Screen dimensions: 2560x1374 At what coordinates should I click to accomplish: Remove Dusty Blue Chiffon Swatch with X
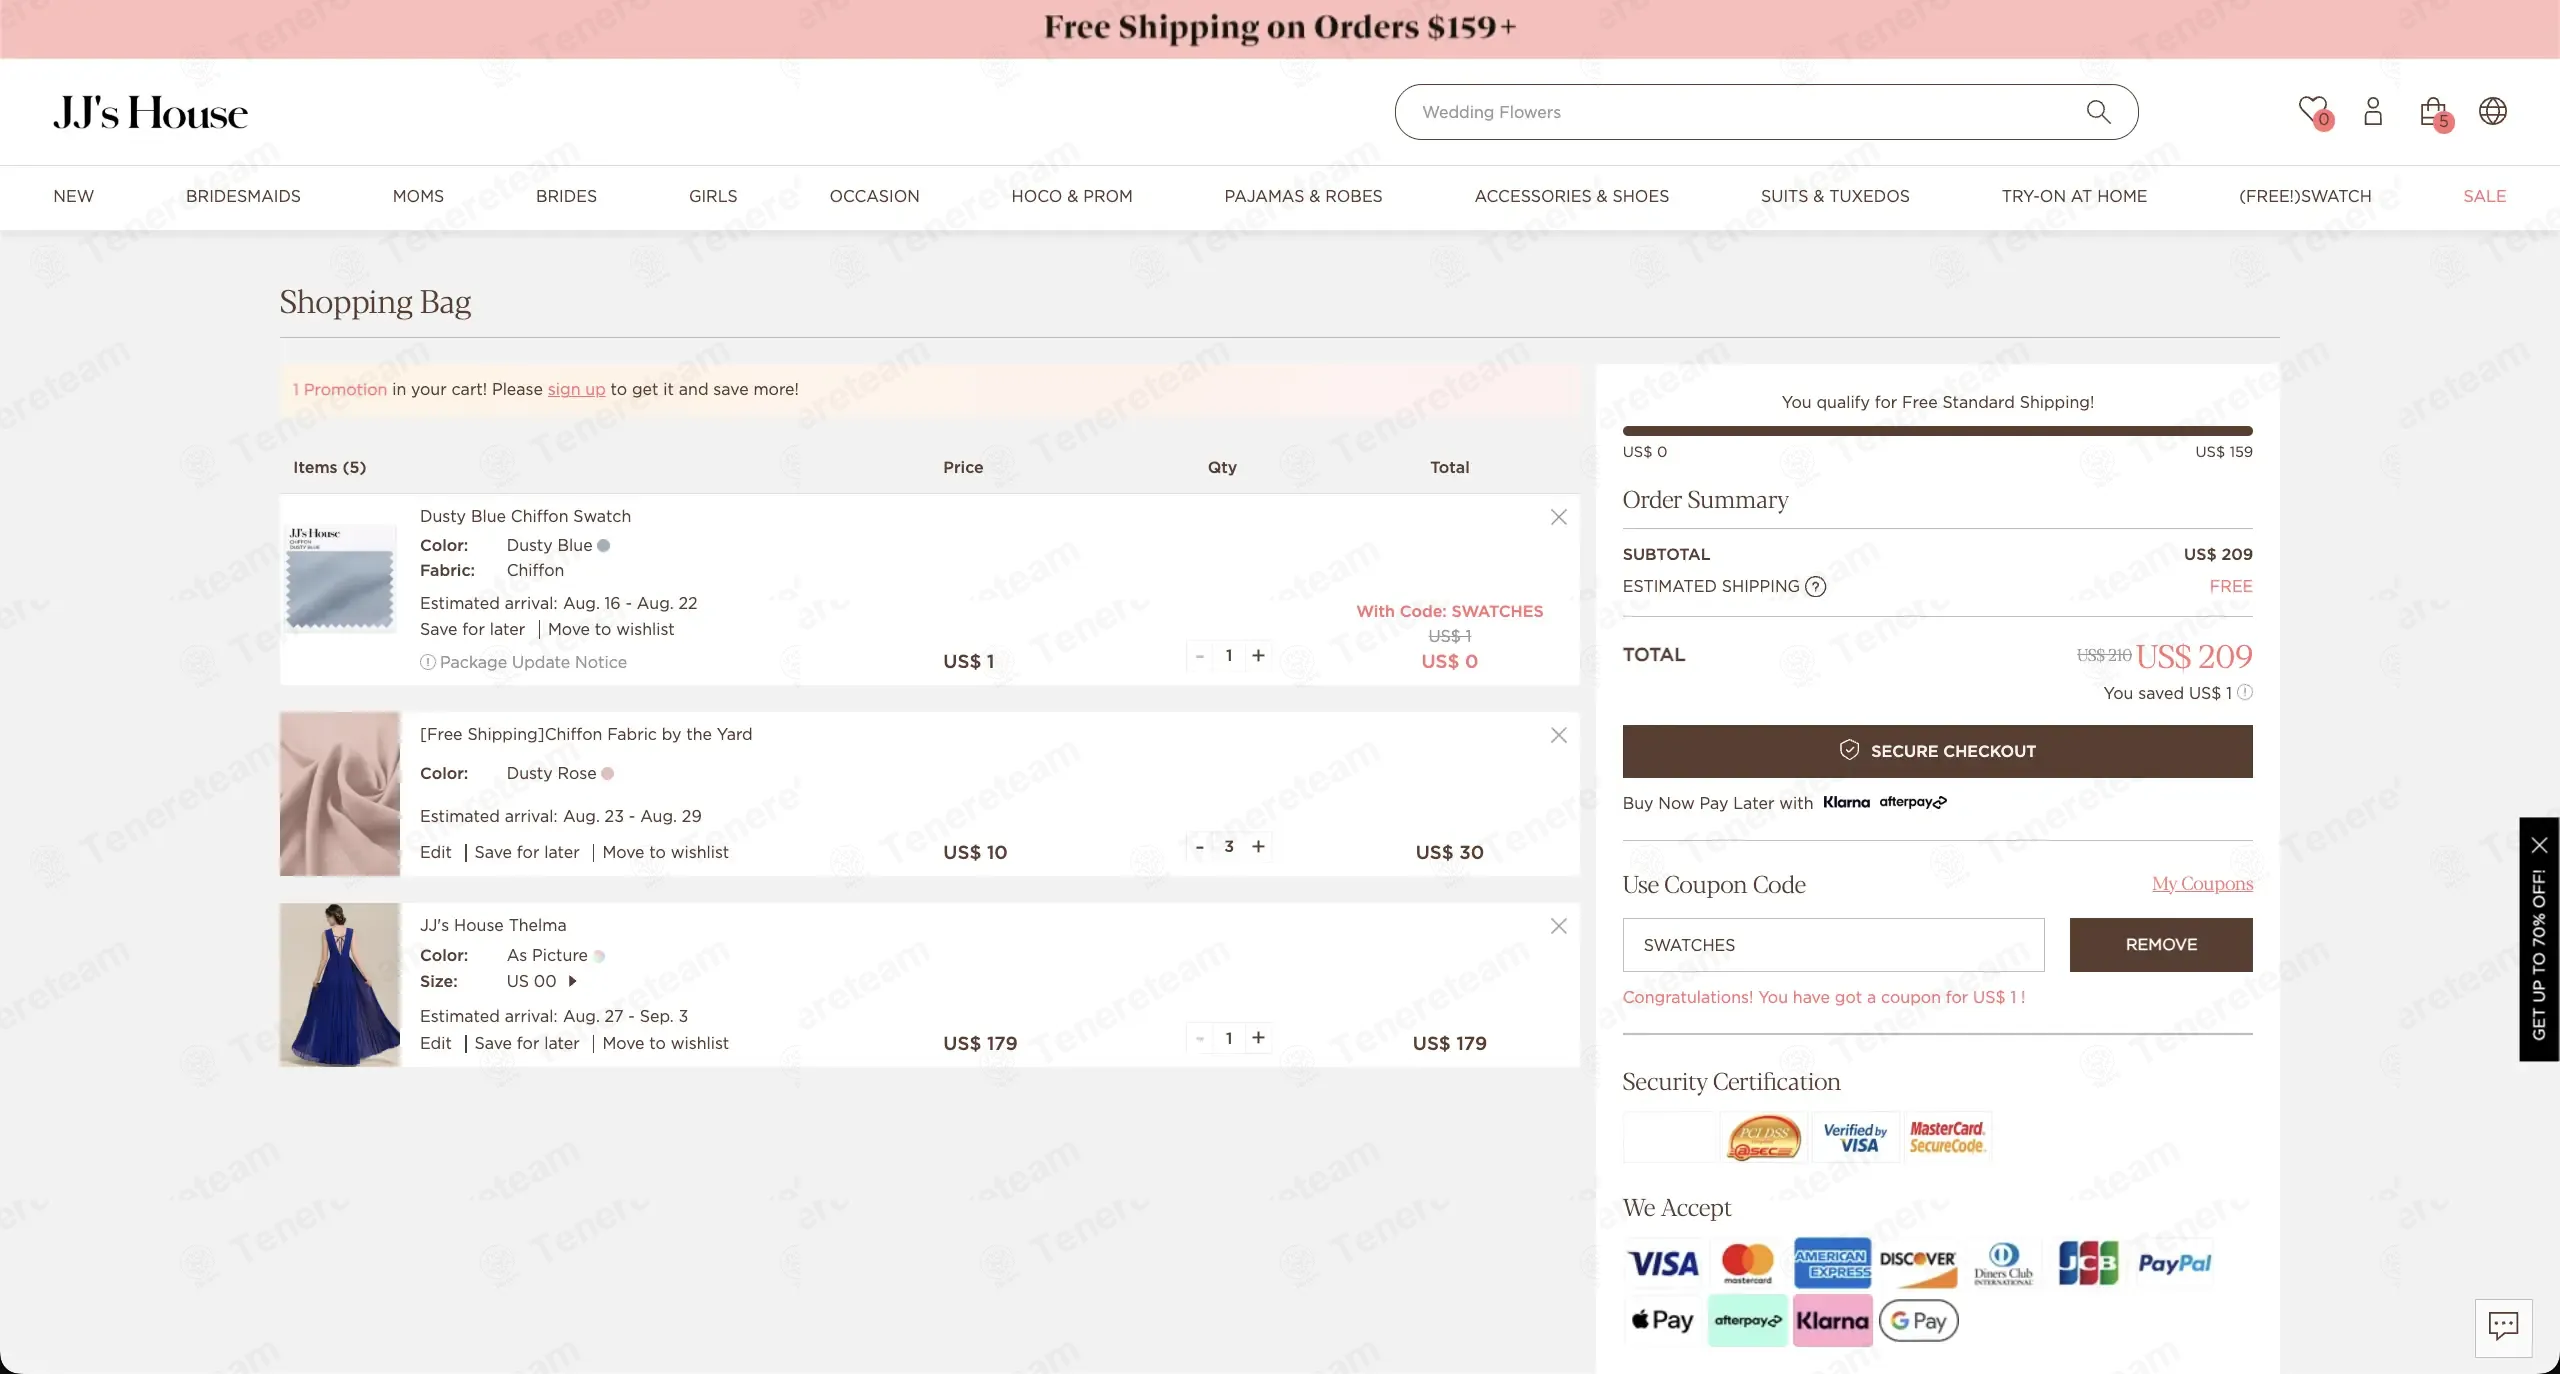tap(1558, 517)
